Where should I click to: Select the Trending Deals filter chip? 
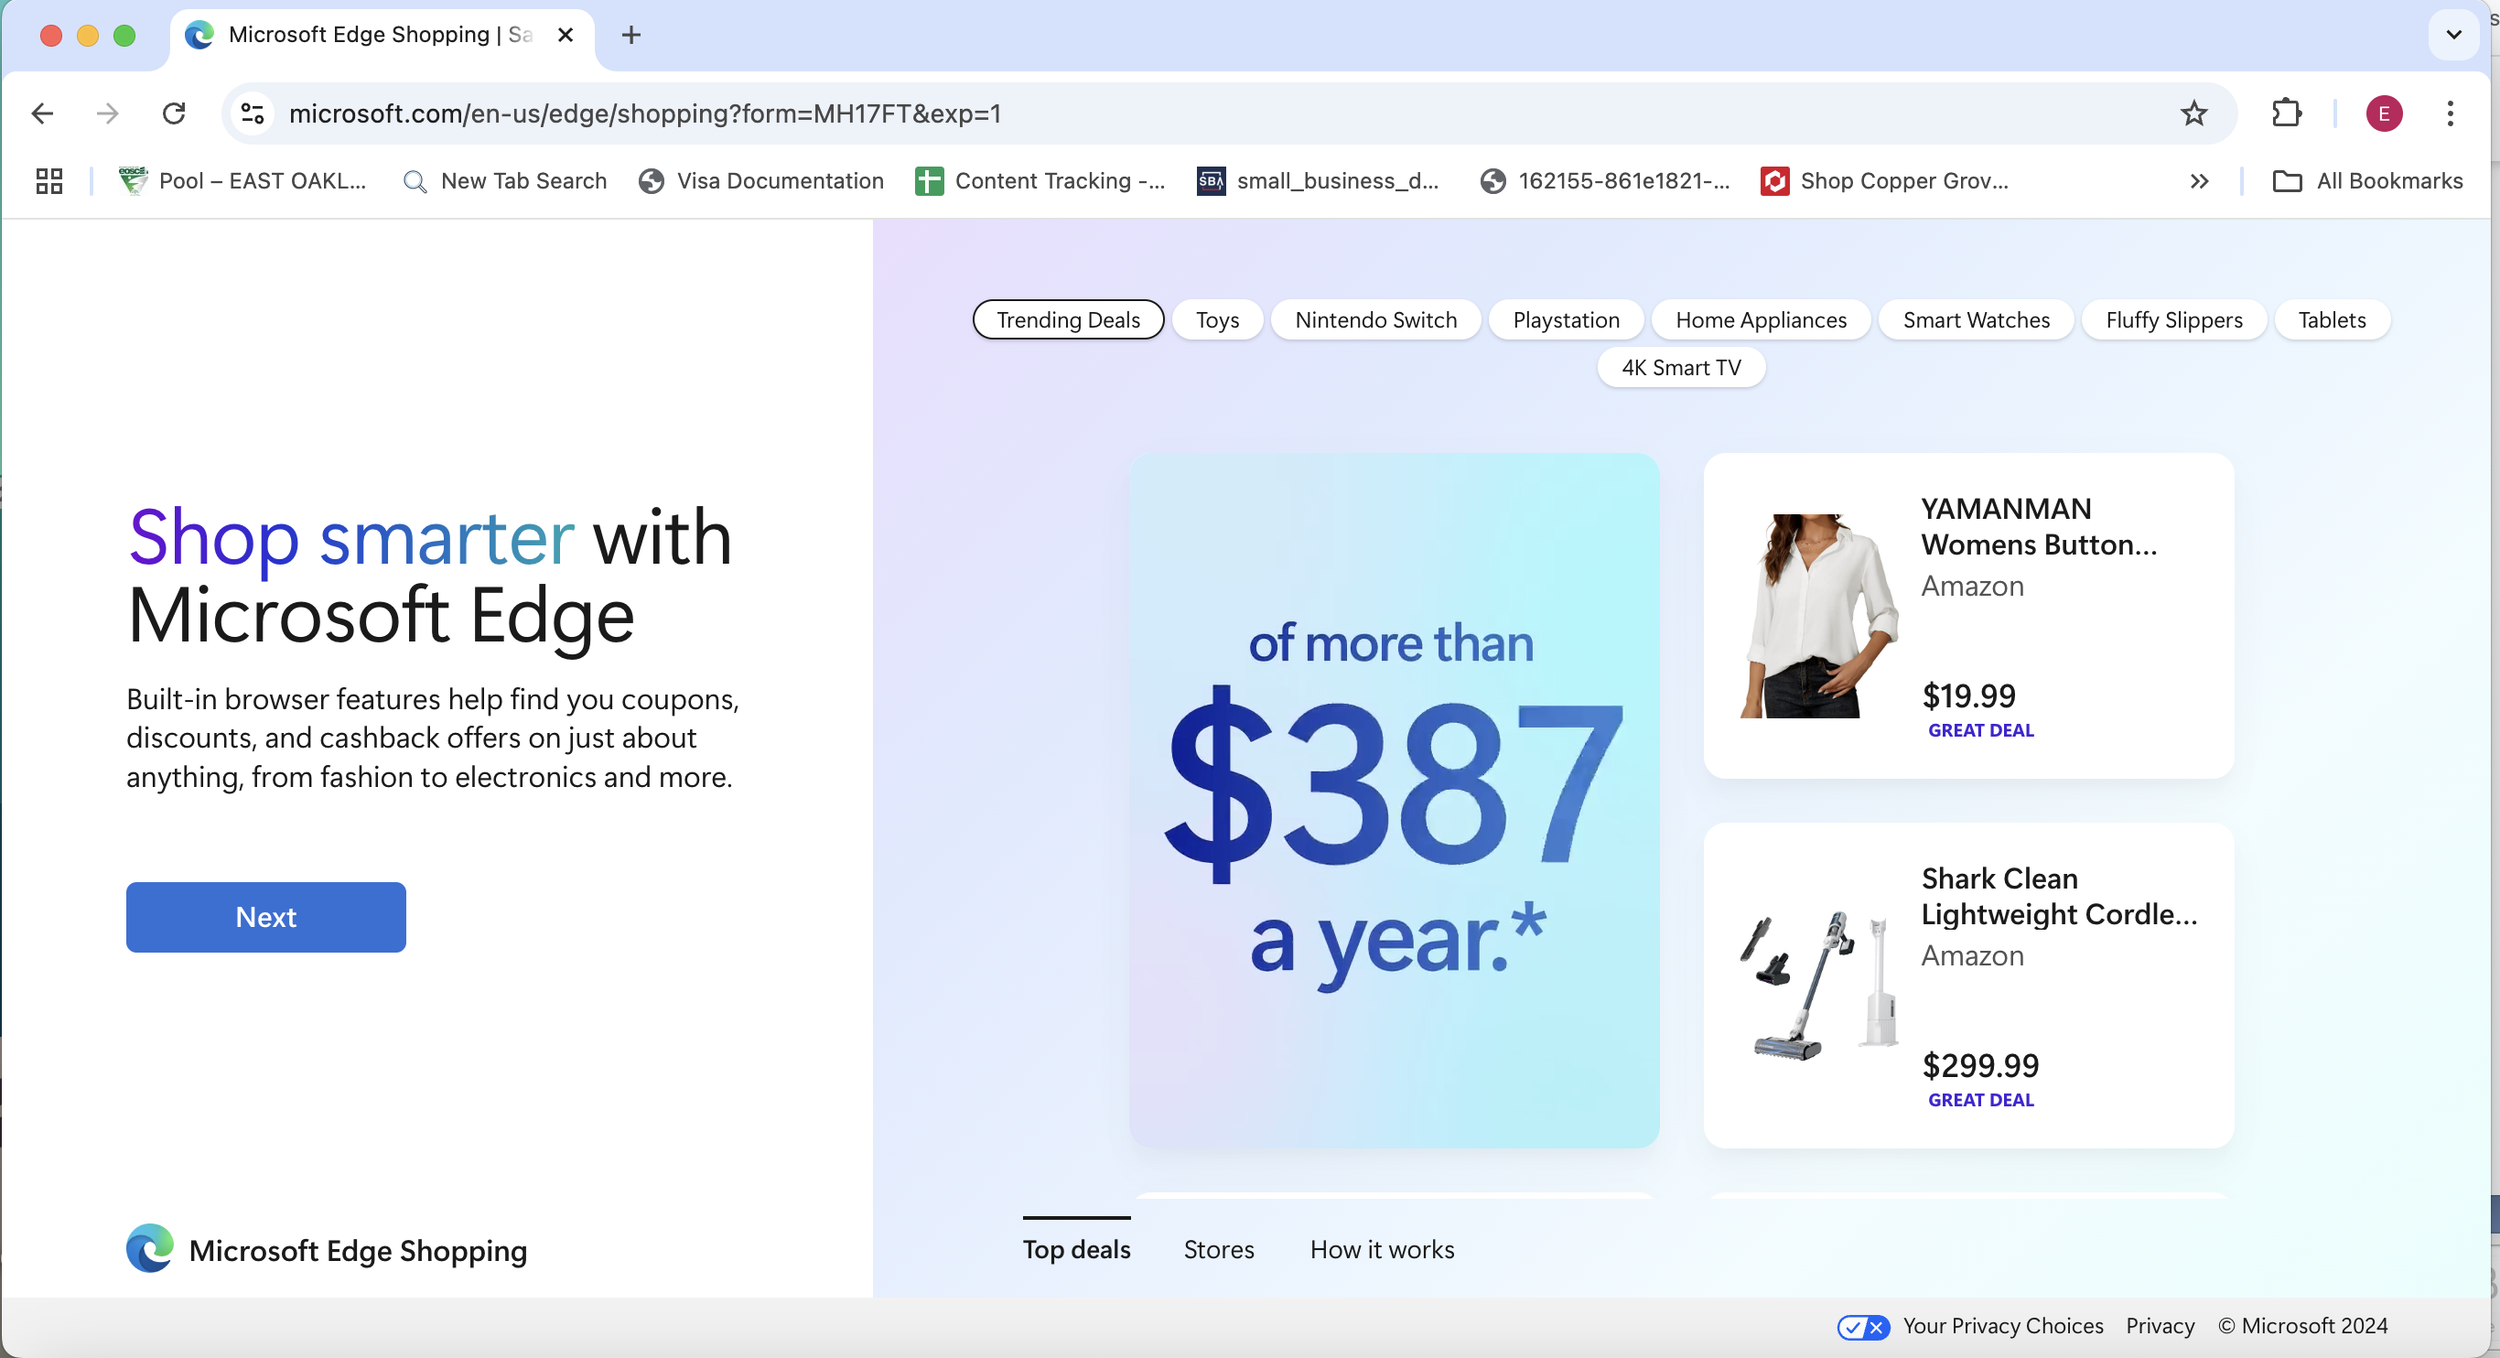[x=1067, y=320]
